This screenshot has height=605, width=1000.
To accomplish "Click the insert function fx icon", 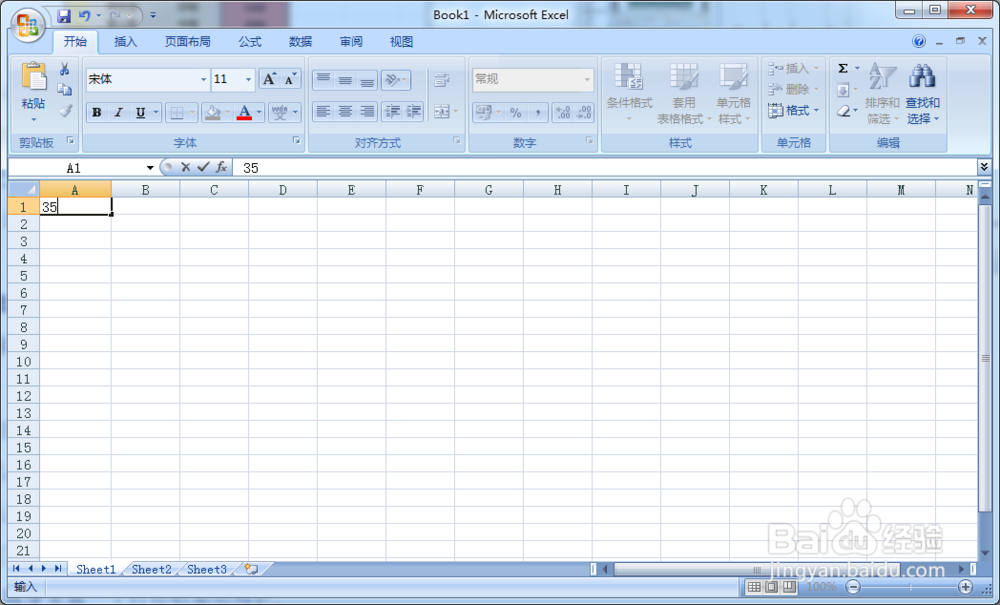I will pyautogui.click(x=221, y=167).
